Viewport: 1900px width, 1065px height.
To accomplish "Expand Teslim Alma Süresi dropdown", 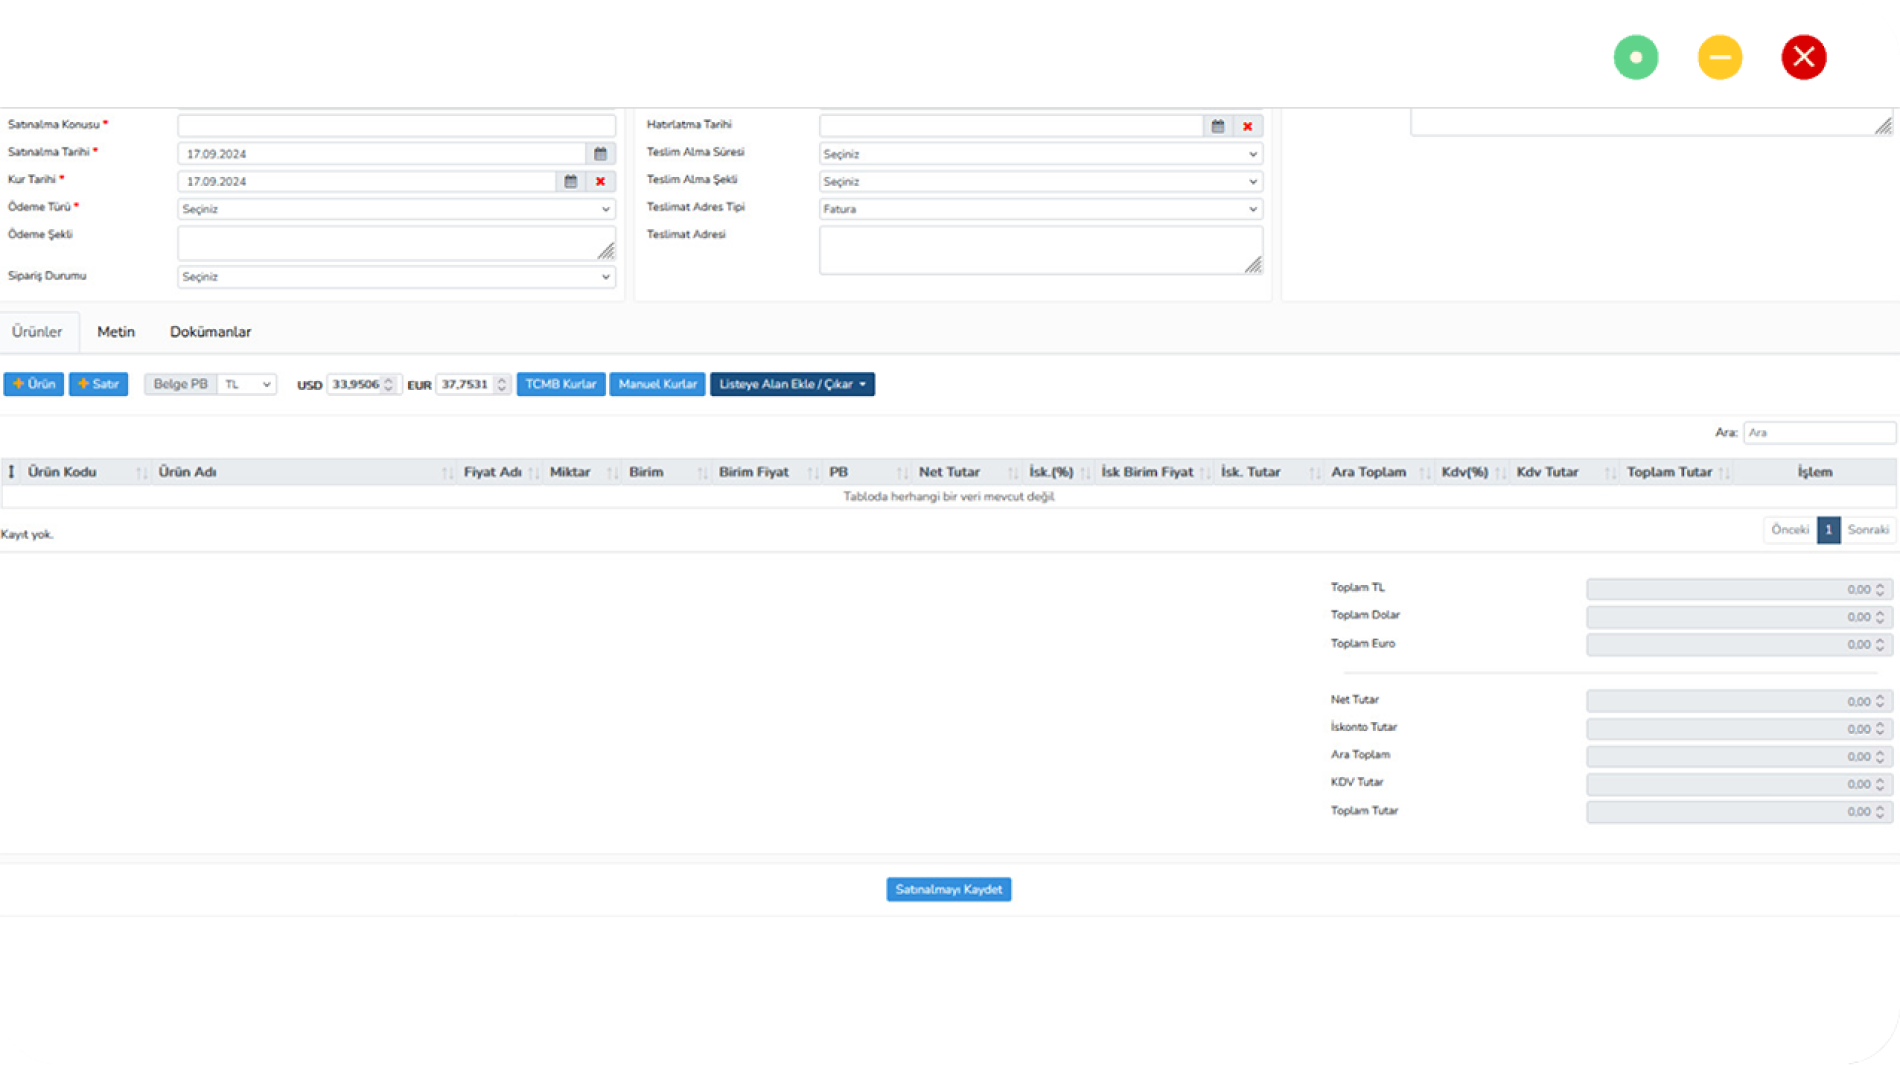I will point(1040,154).
